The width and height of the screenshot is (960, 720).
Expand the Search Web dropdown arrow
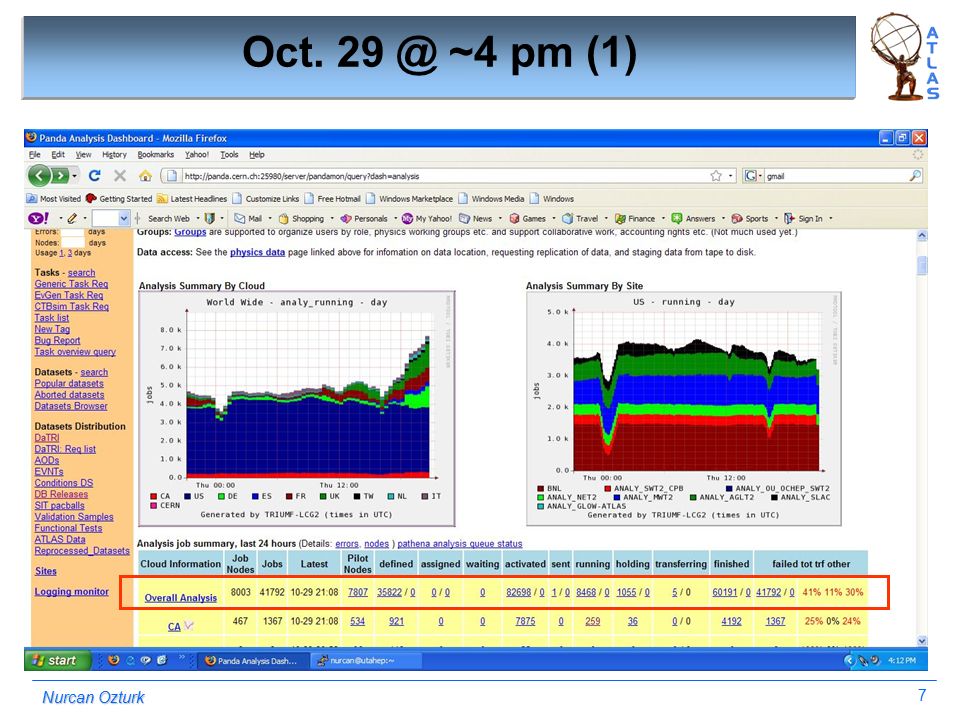(198, 219)
